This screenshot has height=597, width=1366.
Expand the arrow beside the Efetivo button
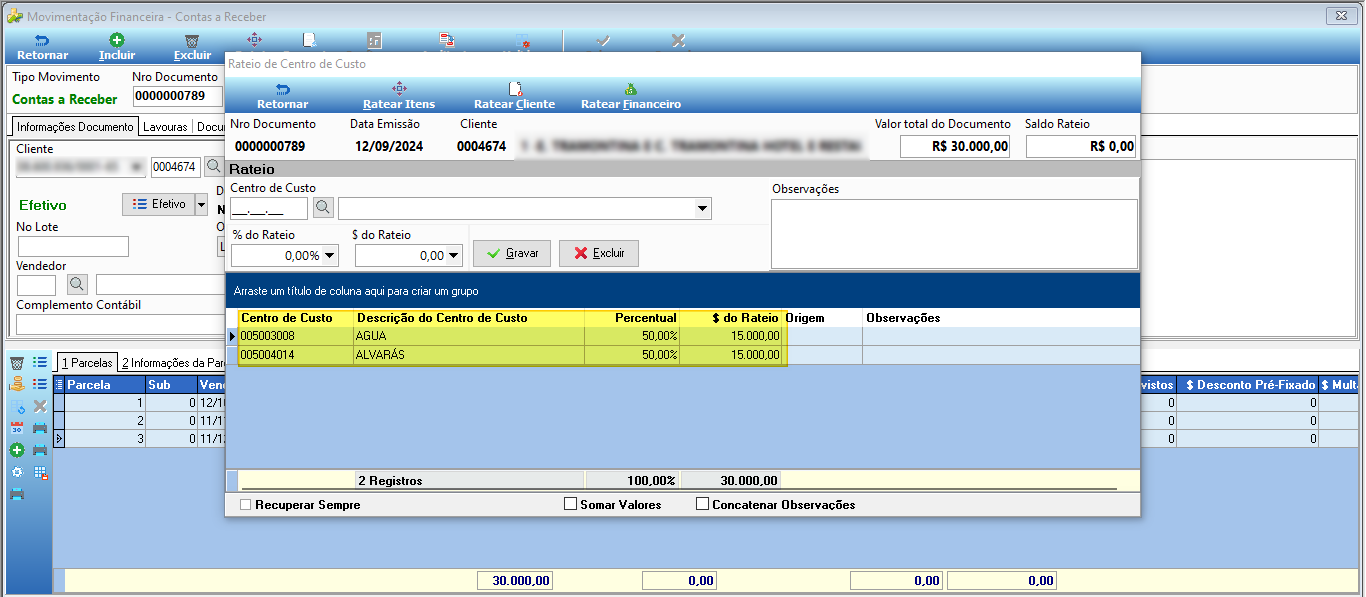point(201,204)
